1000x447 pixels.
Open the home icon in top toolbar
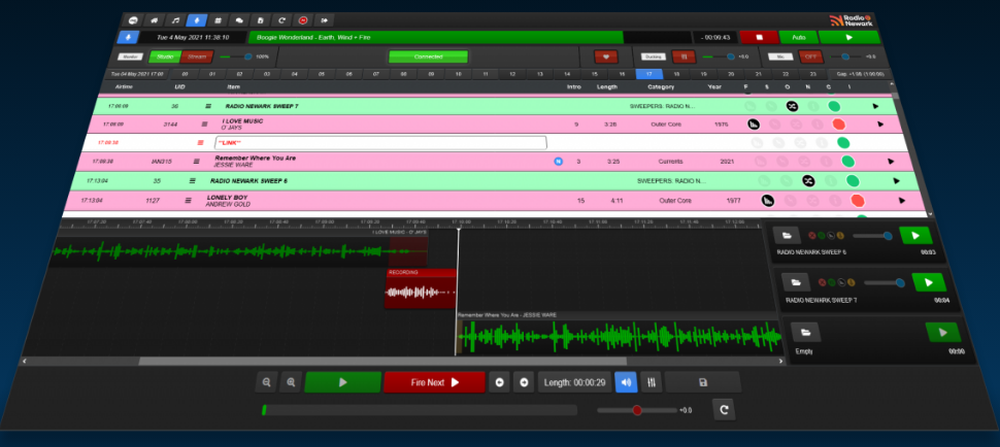(x=154, y=20)
